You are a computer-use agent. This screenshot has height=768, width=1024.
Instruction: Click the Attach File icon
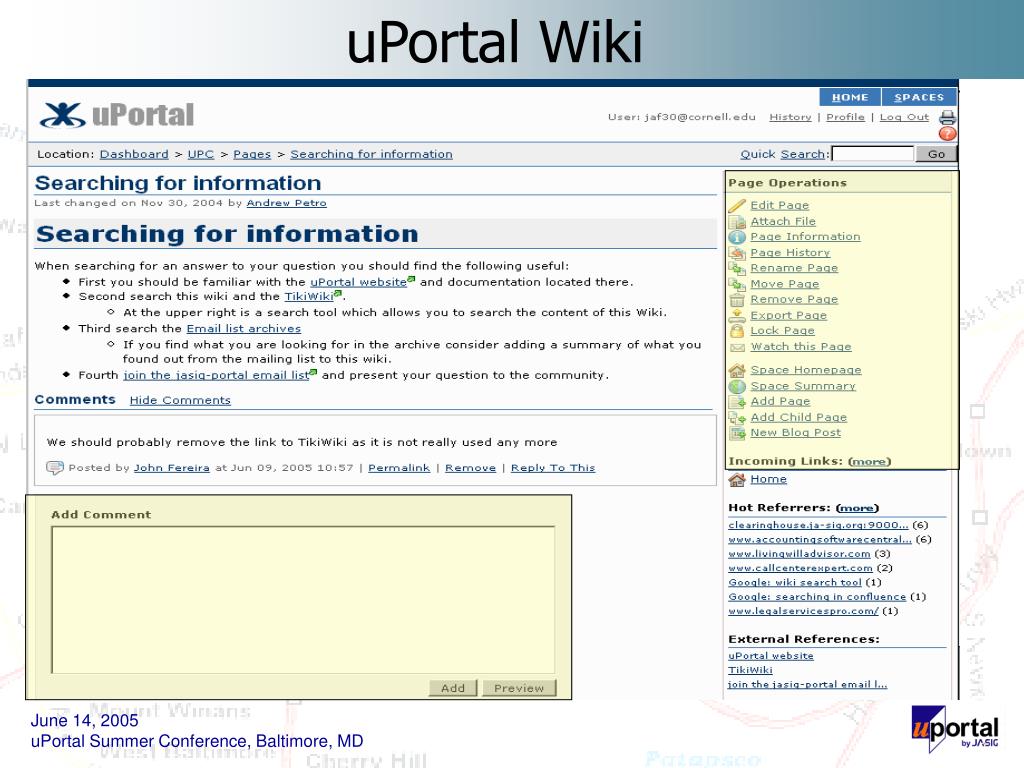point(737,221)
